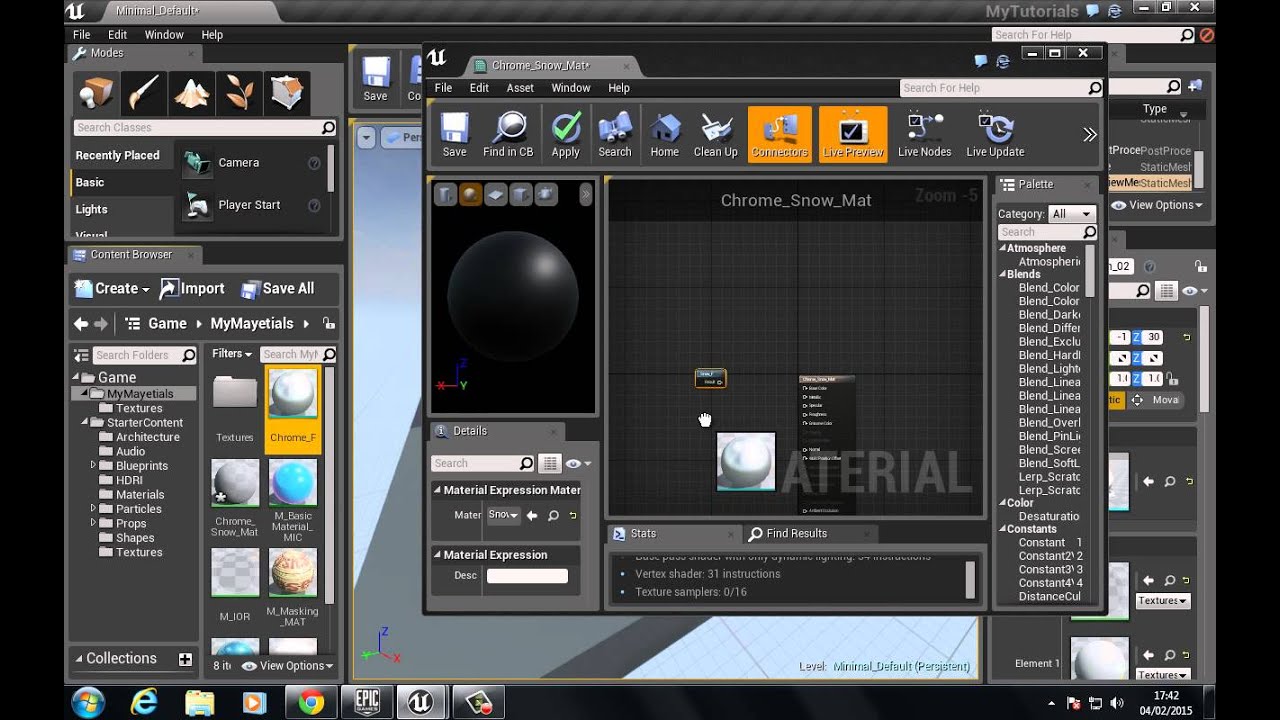Toggle the Details property matrix icon
Screen dimensions: 1280x720
(549, 463)
